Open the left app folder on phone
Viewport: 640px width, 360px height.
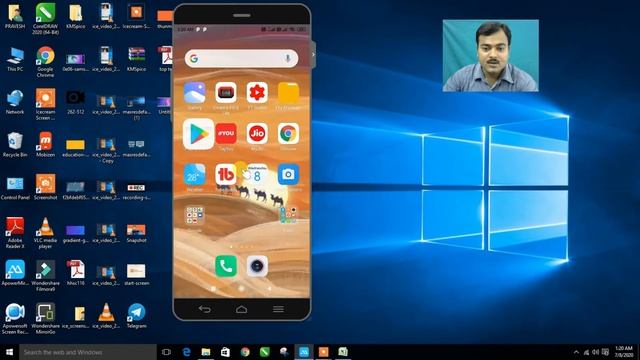[194, 216]
